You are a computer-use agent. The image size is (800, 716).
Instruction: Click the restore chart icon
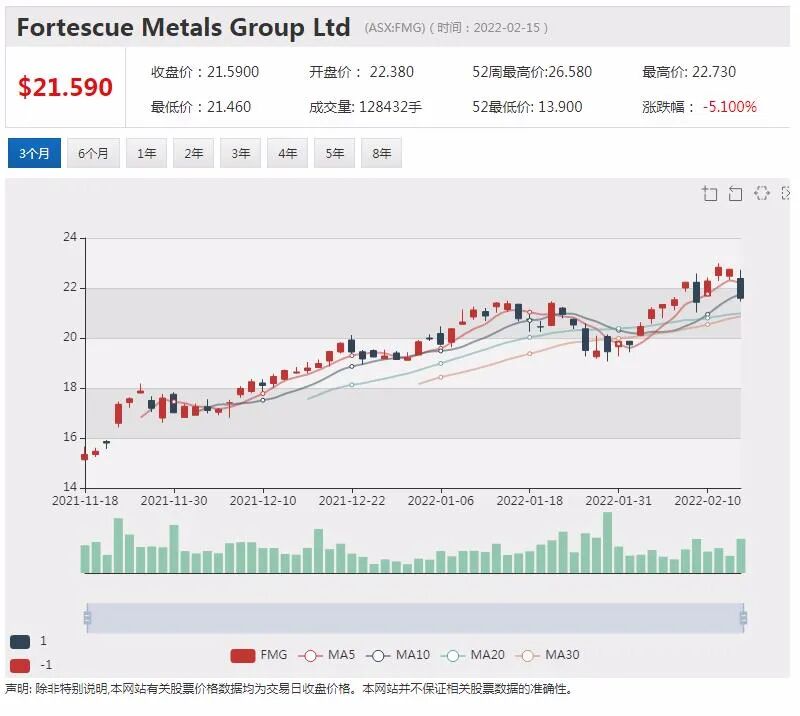click(x=761, y=193)
